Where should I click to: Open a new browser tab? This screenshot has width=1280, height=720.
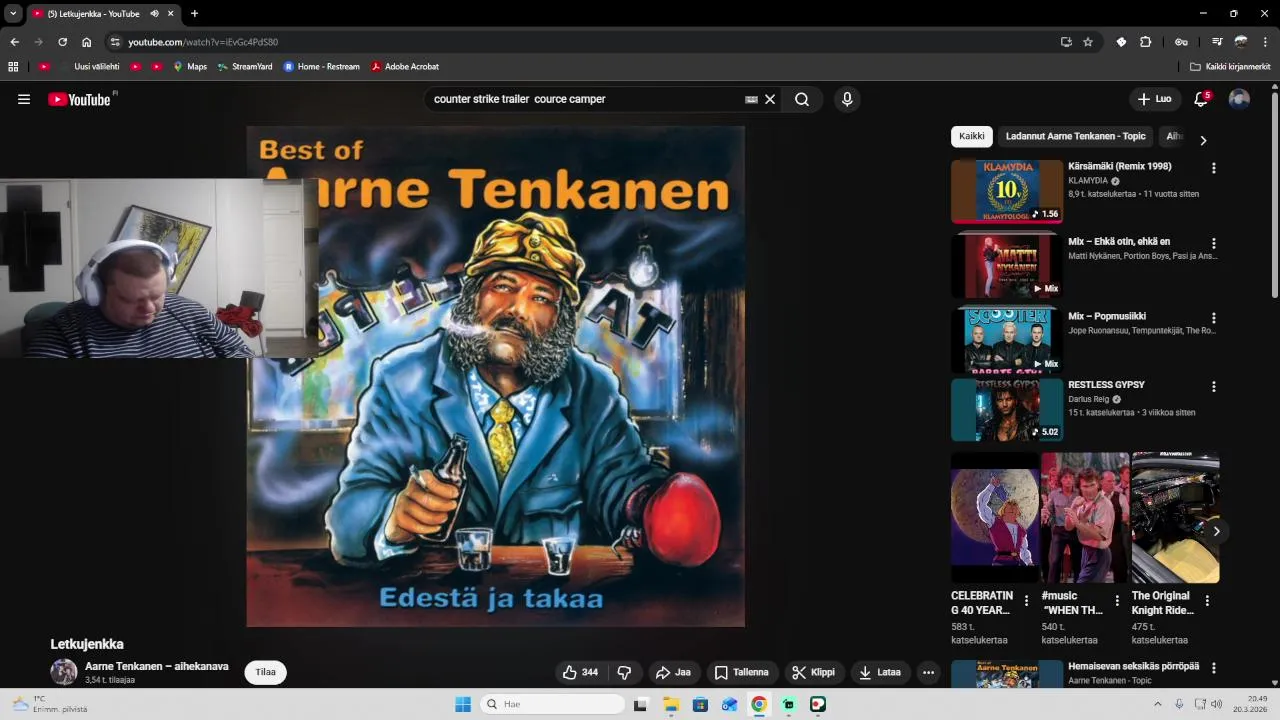(x=194, y=14)
